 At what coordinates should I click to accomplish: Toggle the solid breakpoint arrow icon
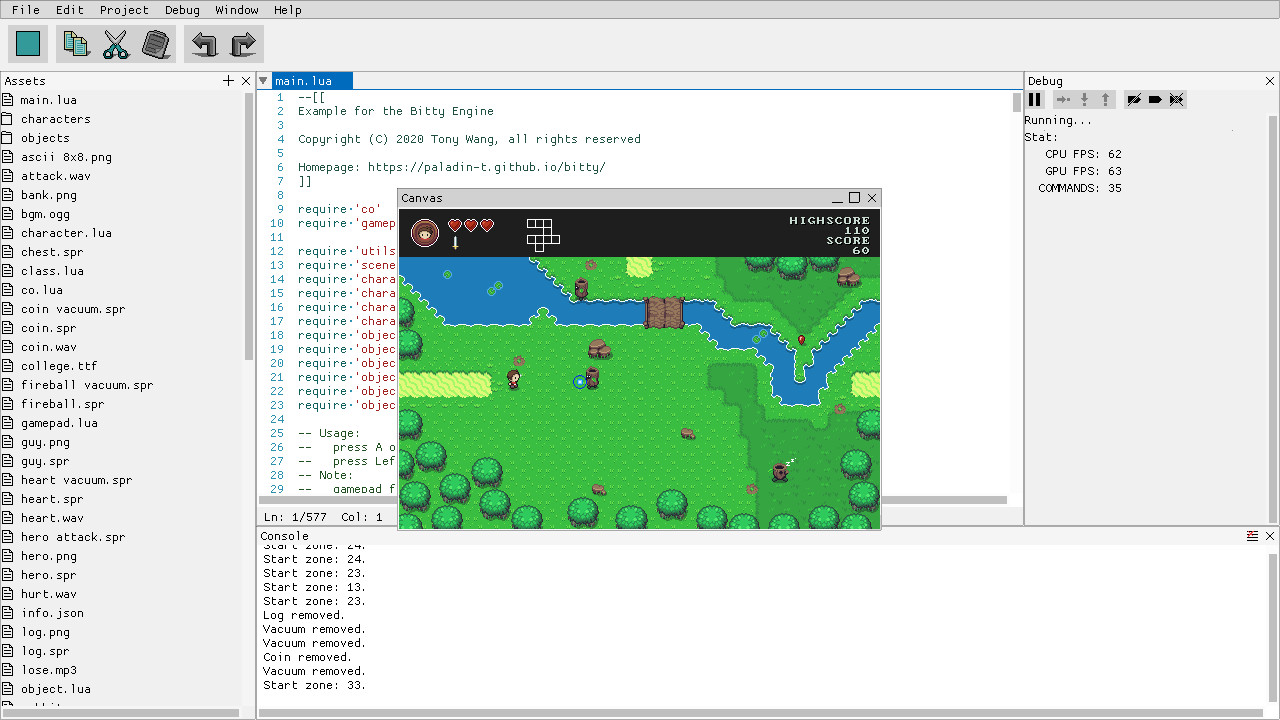(1155, 99)
